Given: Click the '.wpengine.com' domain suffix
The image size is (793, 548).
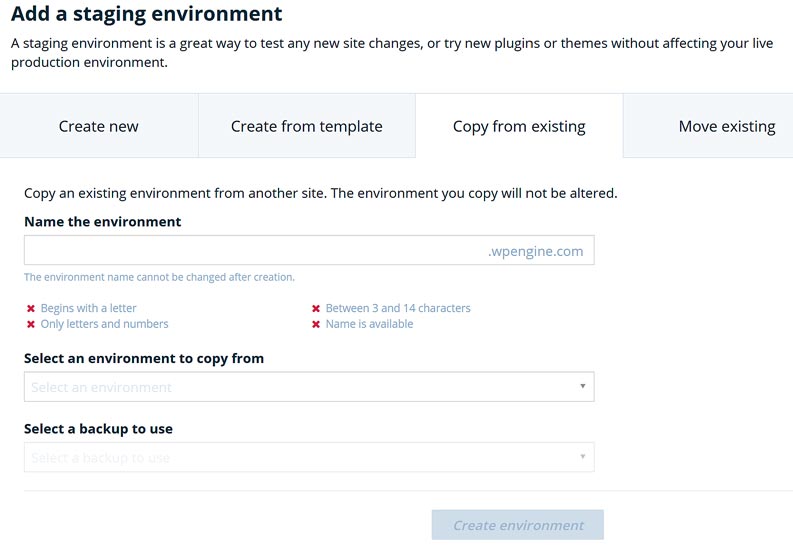Looking at the screenshot, I should 535,251.
